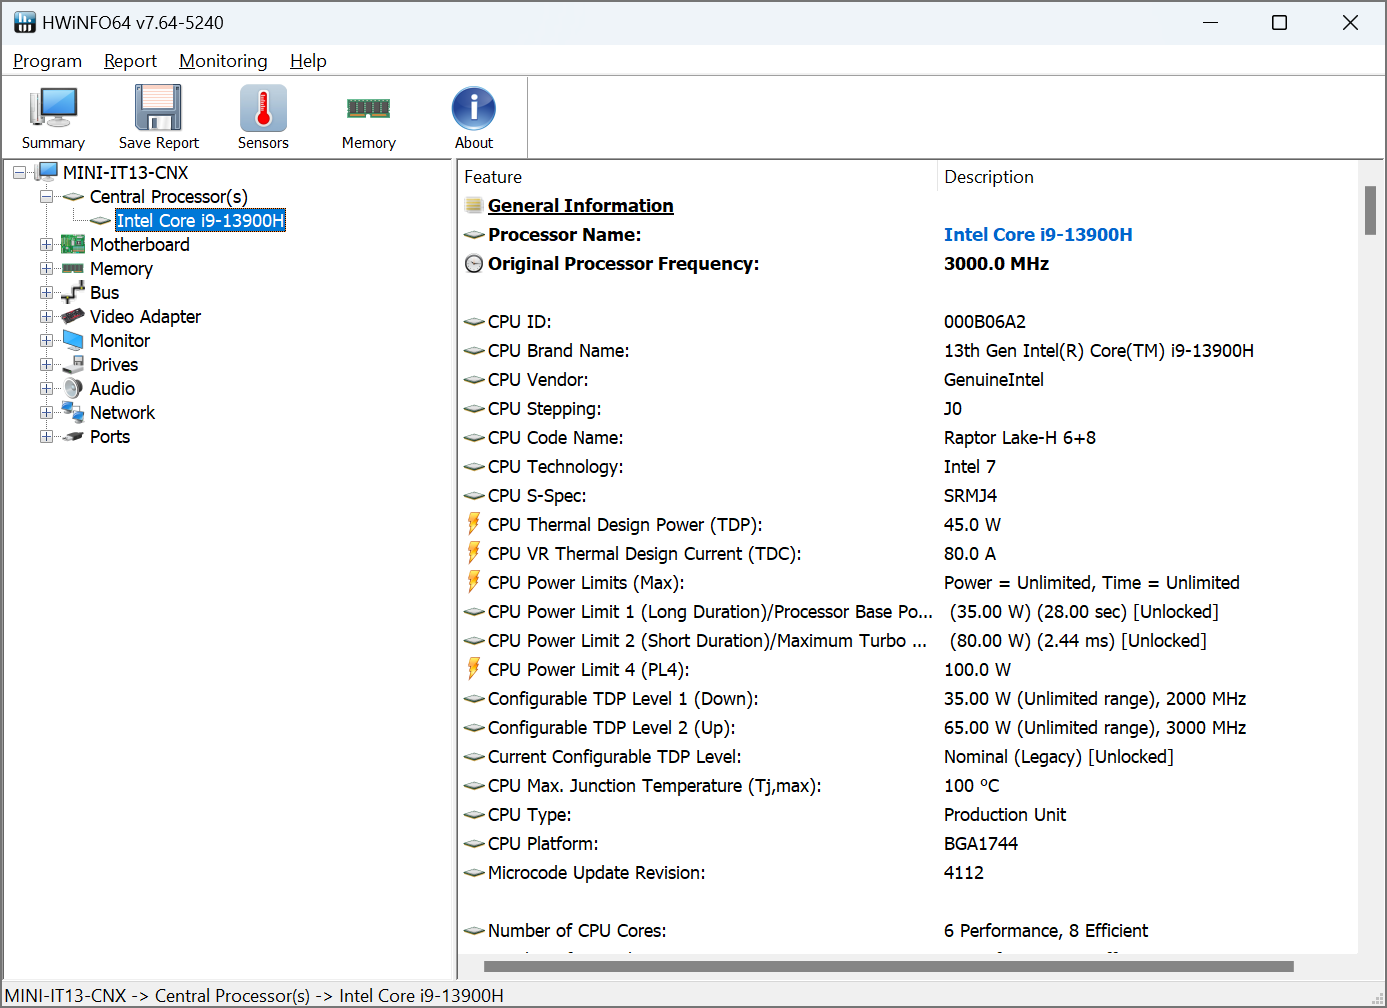Select the CPU Technology row
Image resolution: width=1387 pixels, height=1008 pixels.
[908, 466]
